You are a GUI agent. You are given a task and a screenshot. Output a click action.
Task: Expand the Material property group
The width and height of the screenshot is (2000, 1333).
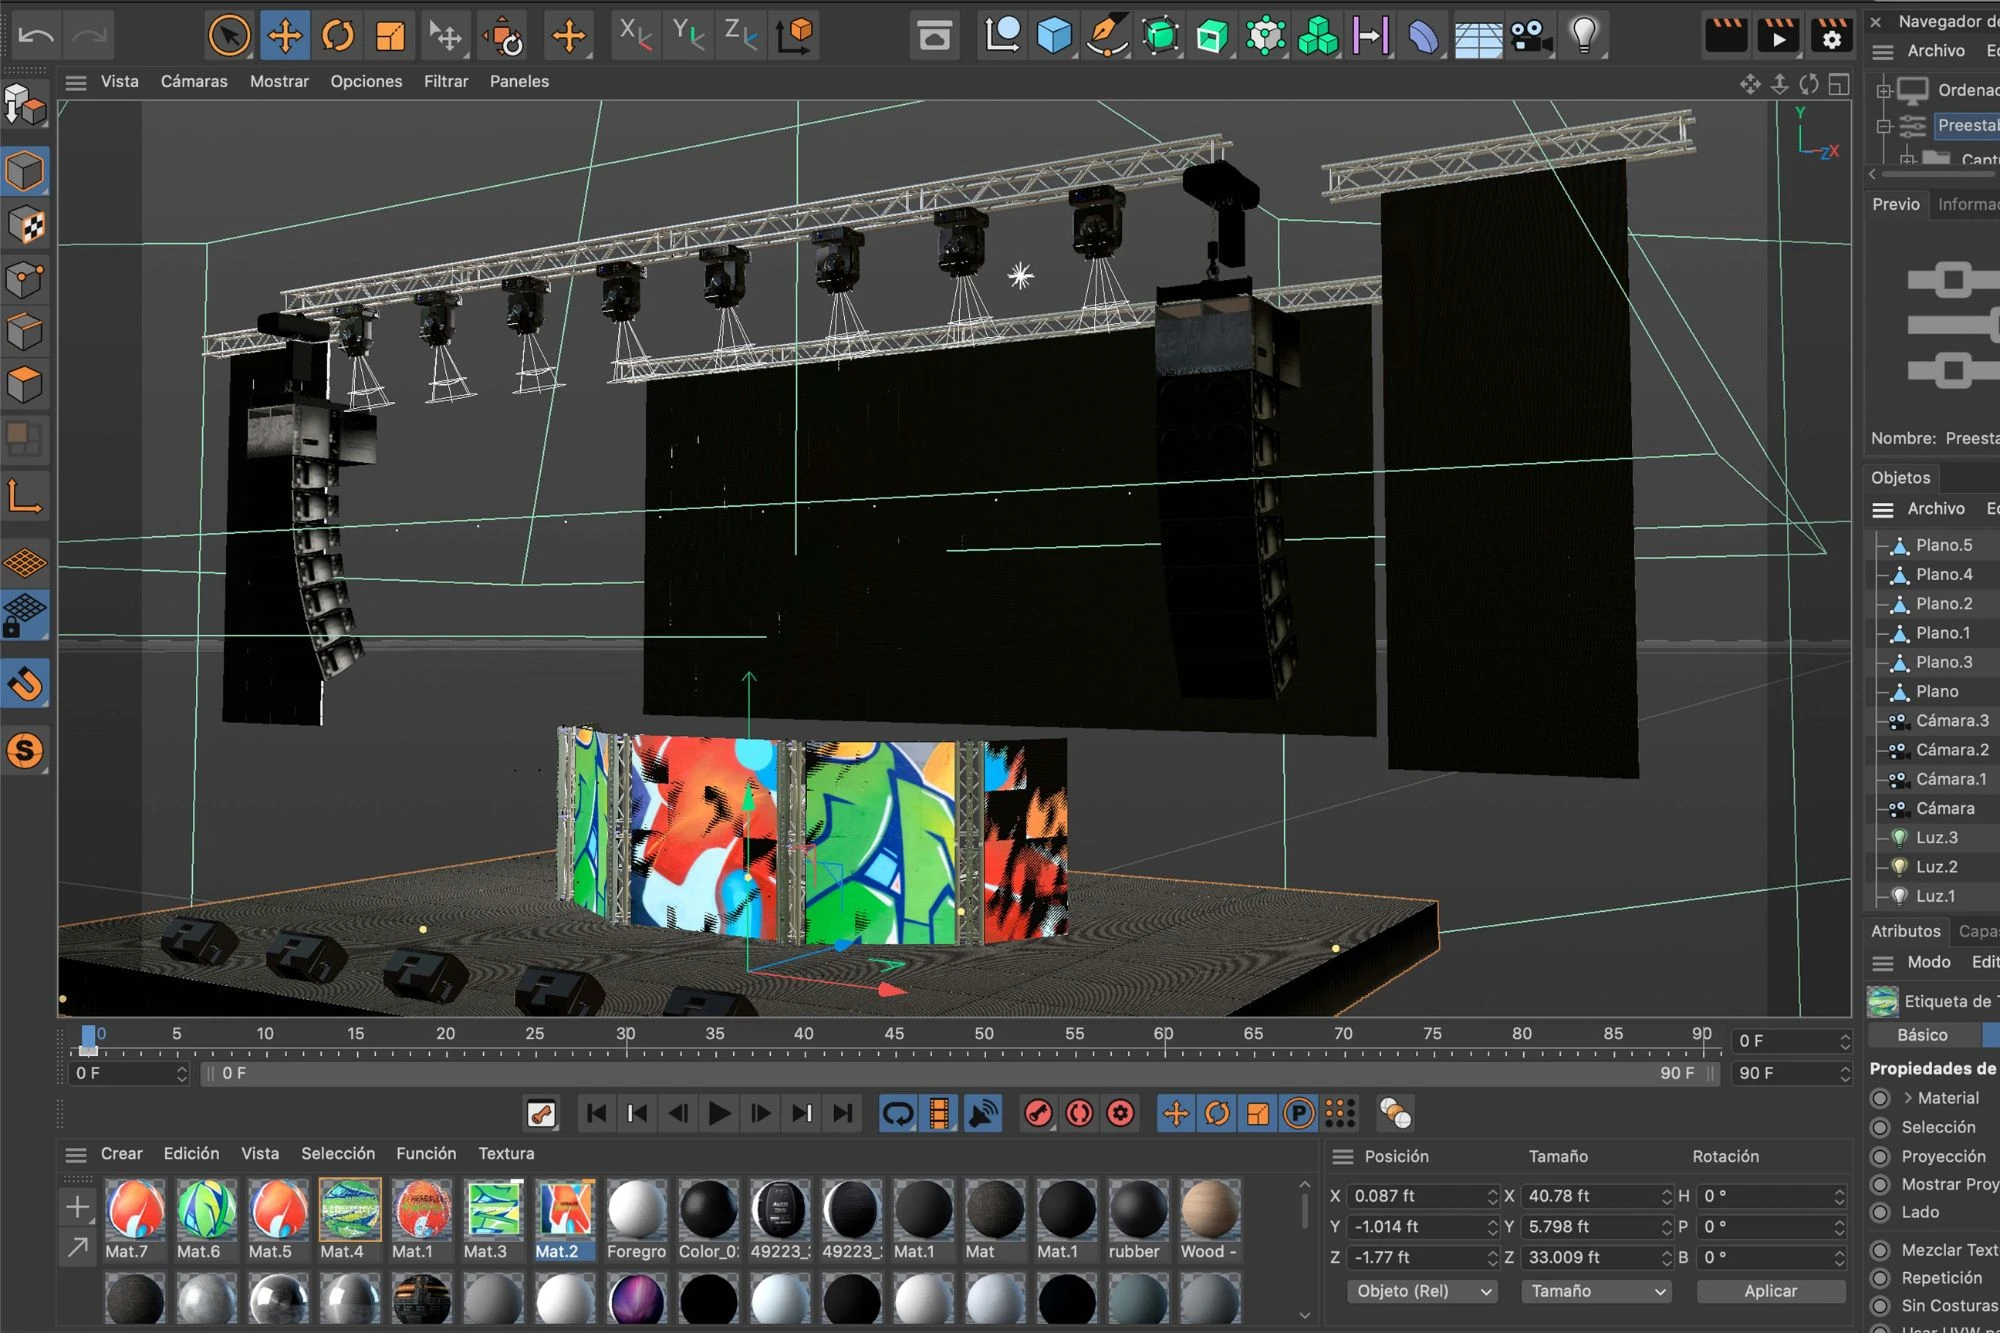coord(1908,1098)
